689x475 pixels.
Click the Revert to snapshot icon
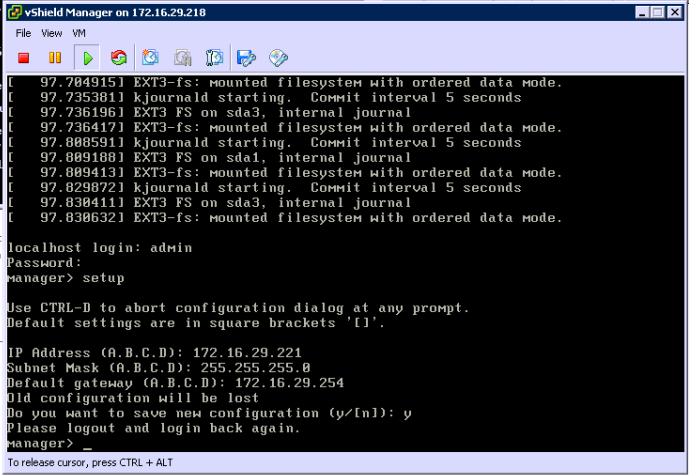point(183,57)
